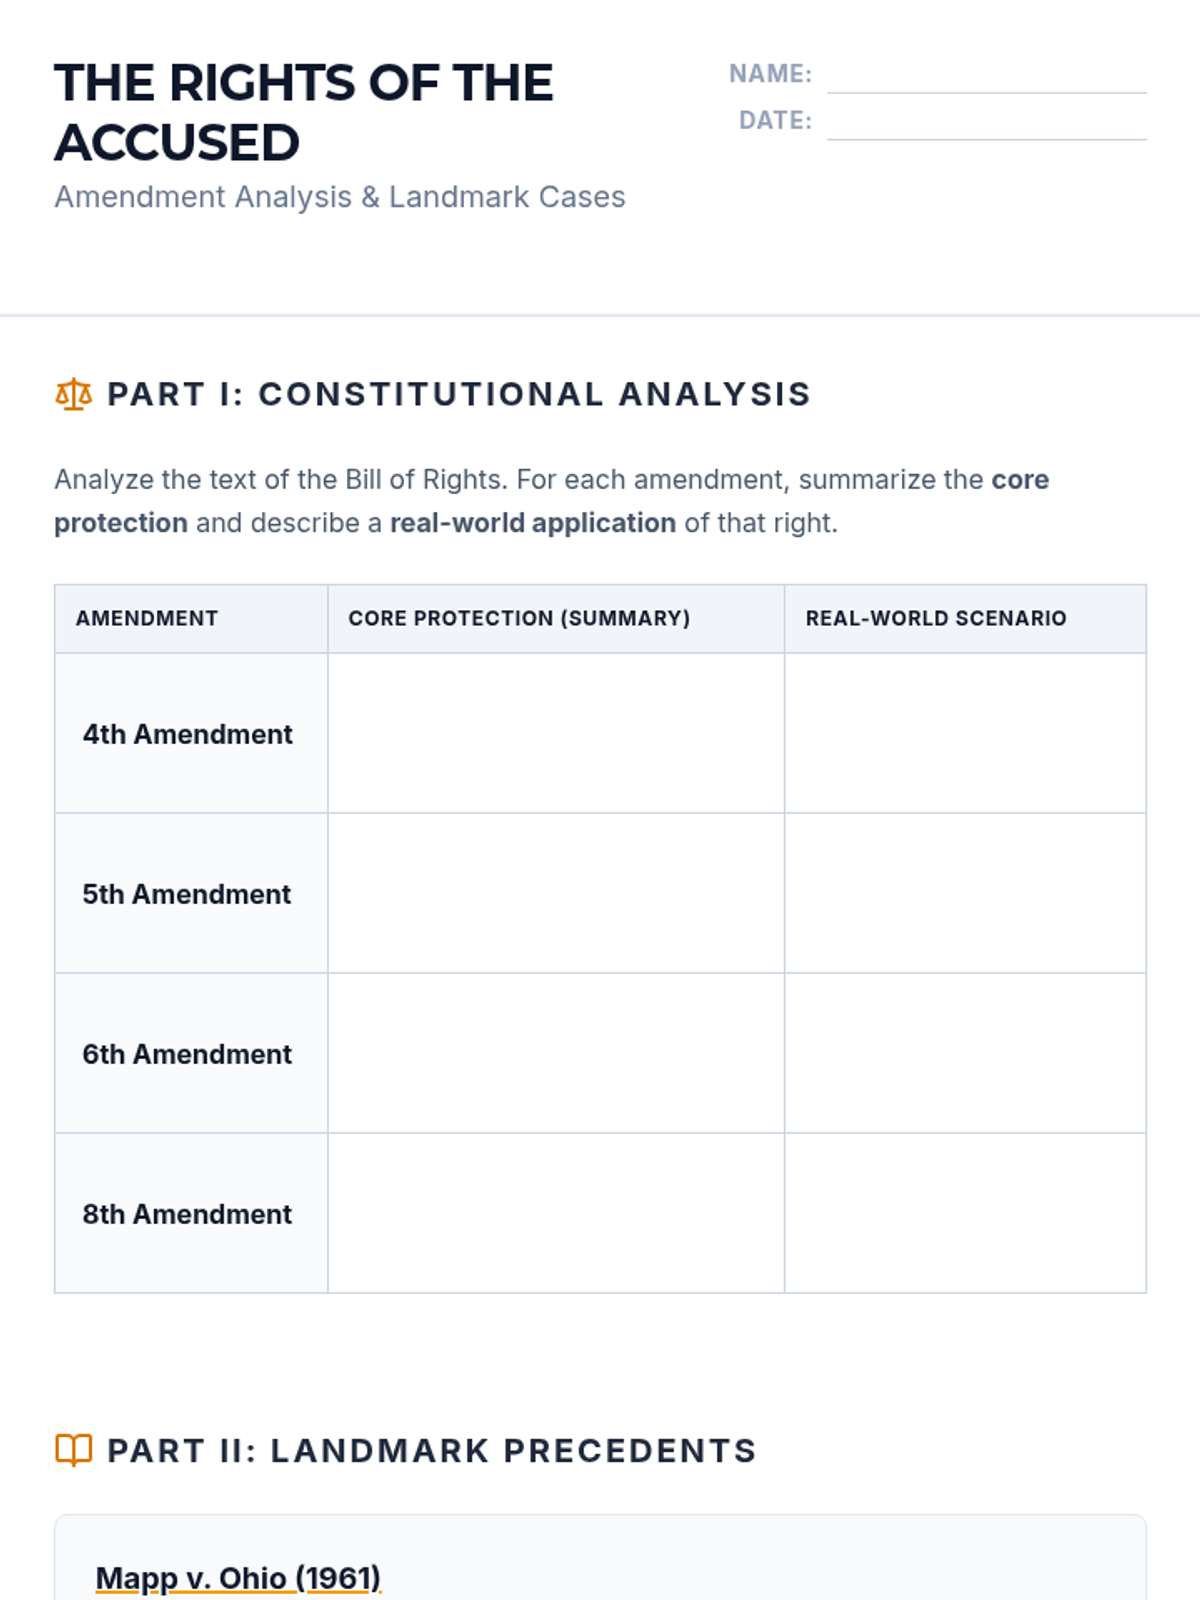Select the 8th Amendment real-world scenario cell
The height and width of the screenshot is (1600, 1200).
tap(965, 1213)
